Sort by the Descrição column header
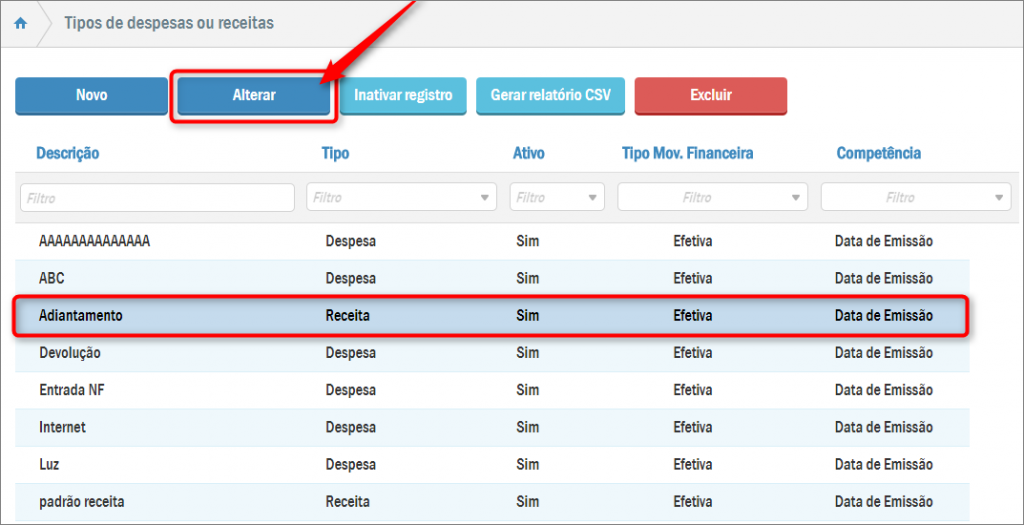1024x525 pixels. click(68, 154)
